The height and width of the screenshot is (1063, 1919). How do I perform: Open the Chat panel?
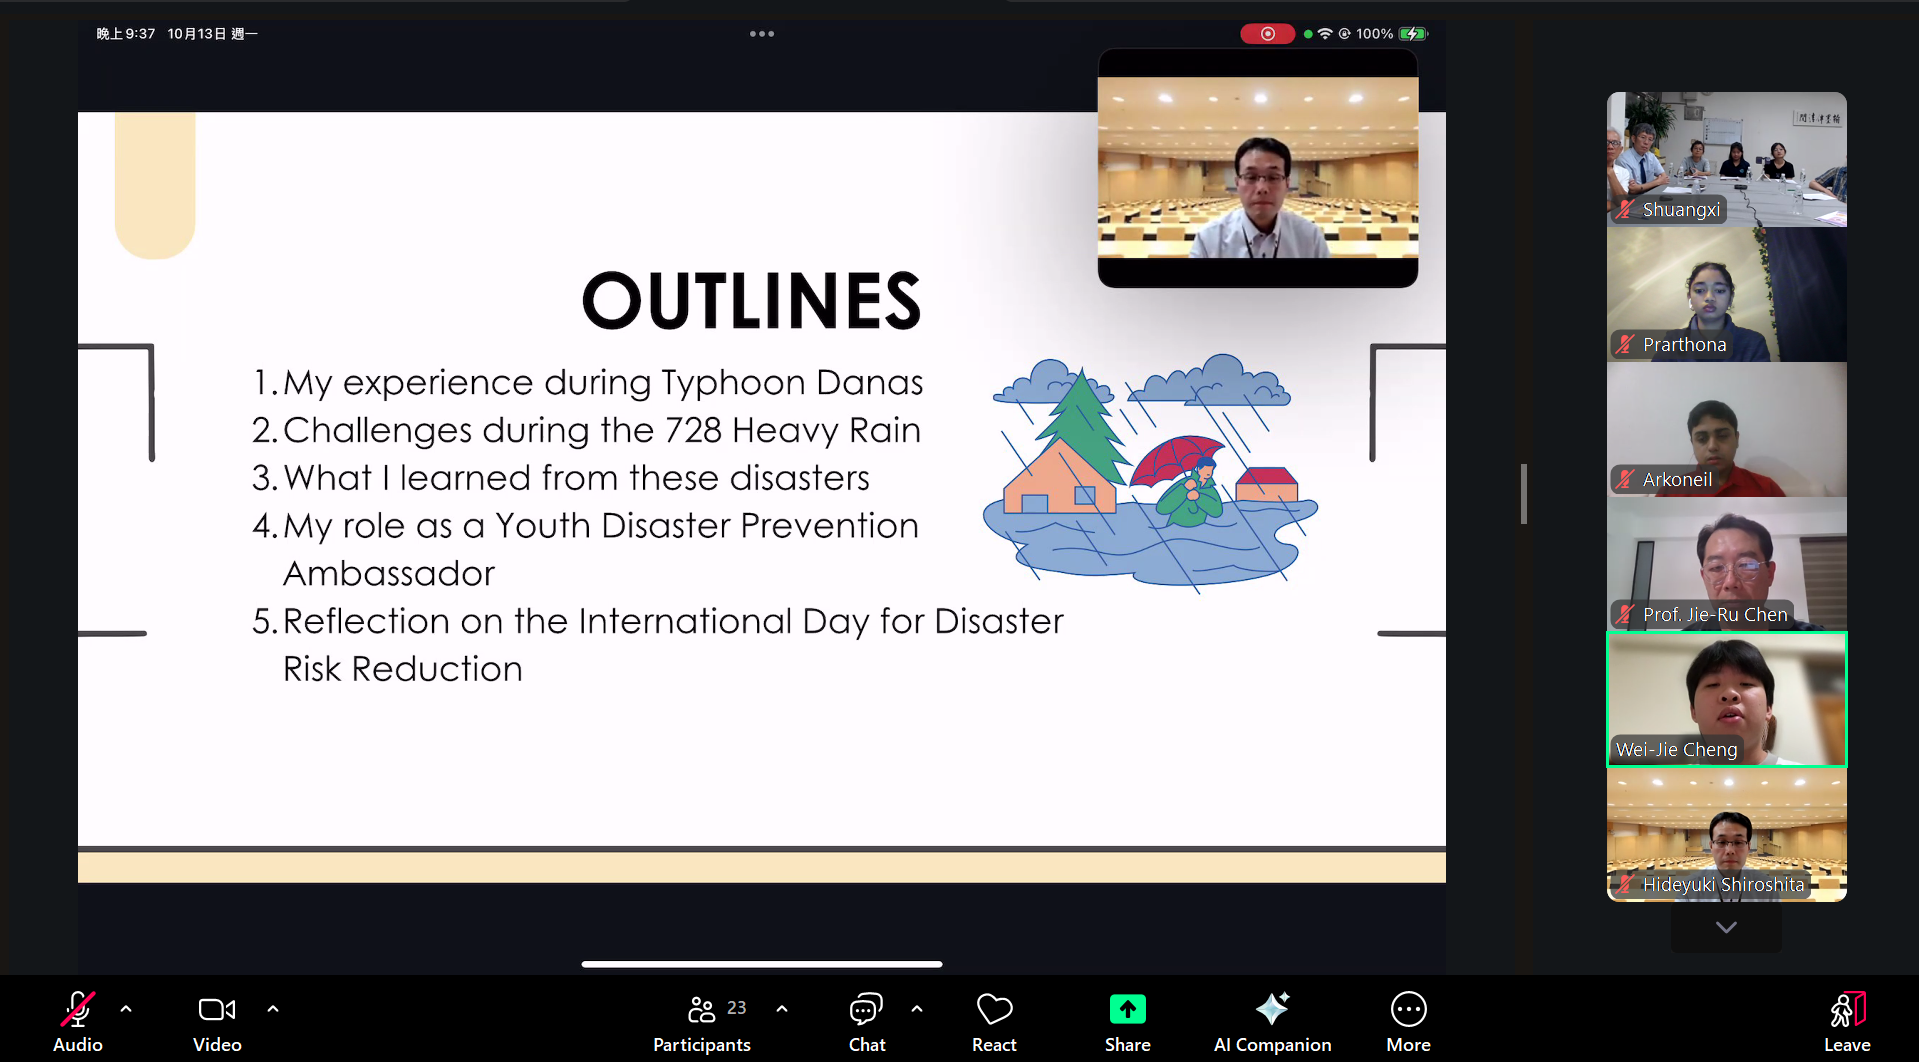point(866,1020)
